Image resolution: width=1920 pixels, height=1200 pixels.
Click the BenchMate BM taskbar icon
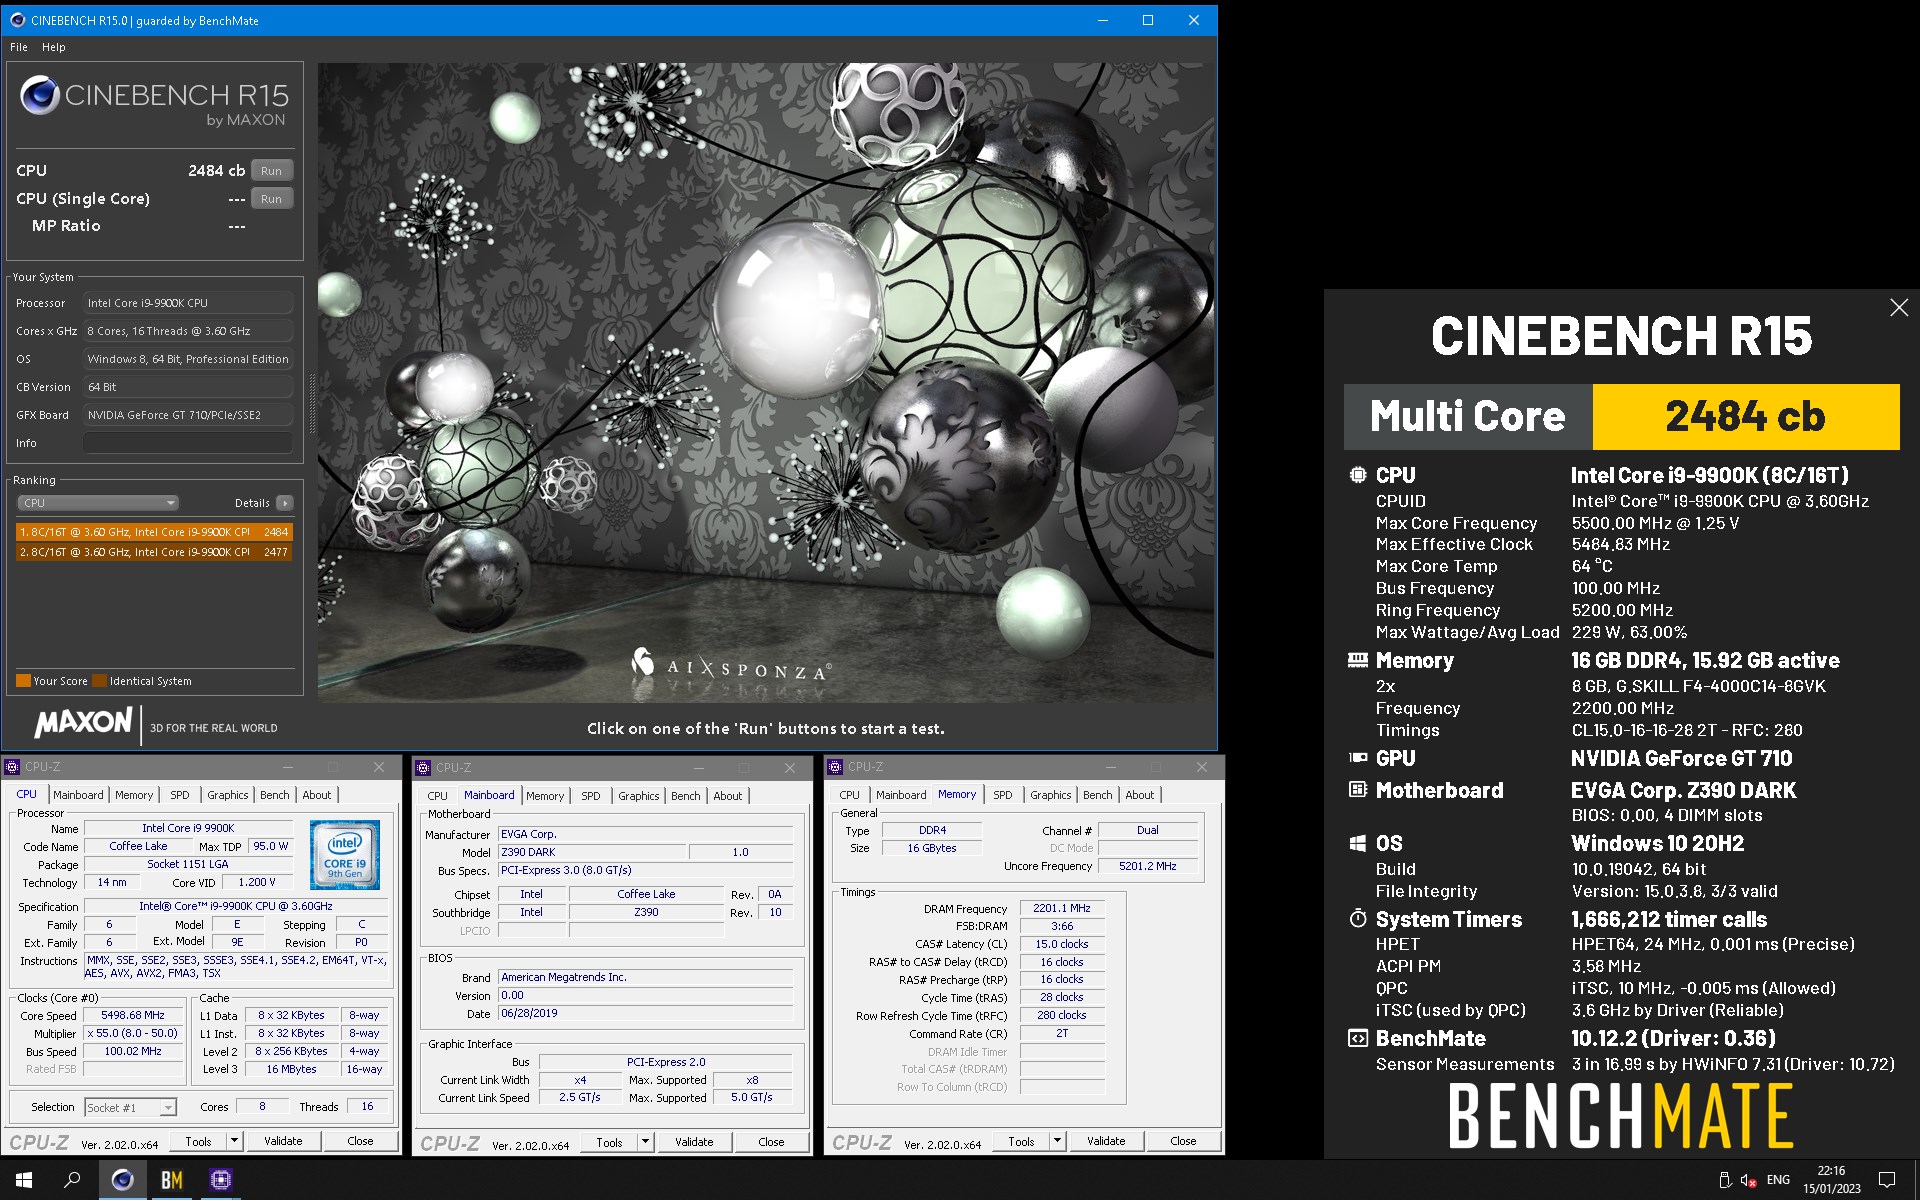(x=172, y=1180)
